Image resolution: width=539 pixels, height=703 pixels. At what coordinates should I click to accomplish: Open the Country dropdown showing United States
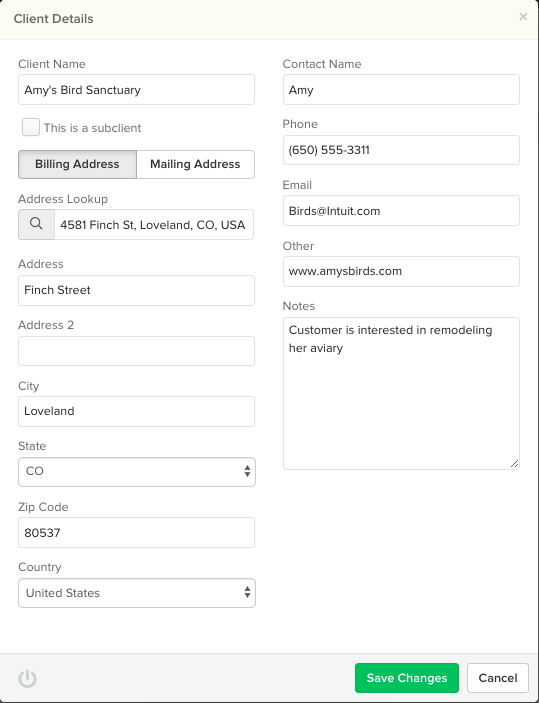coord(137,593)
